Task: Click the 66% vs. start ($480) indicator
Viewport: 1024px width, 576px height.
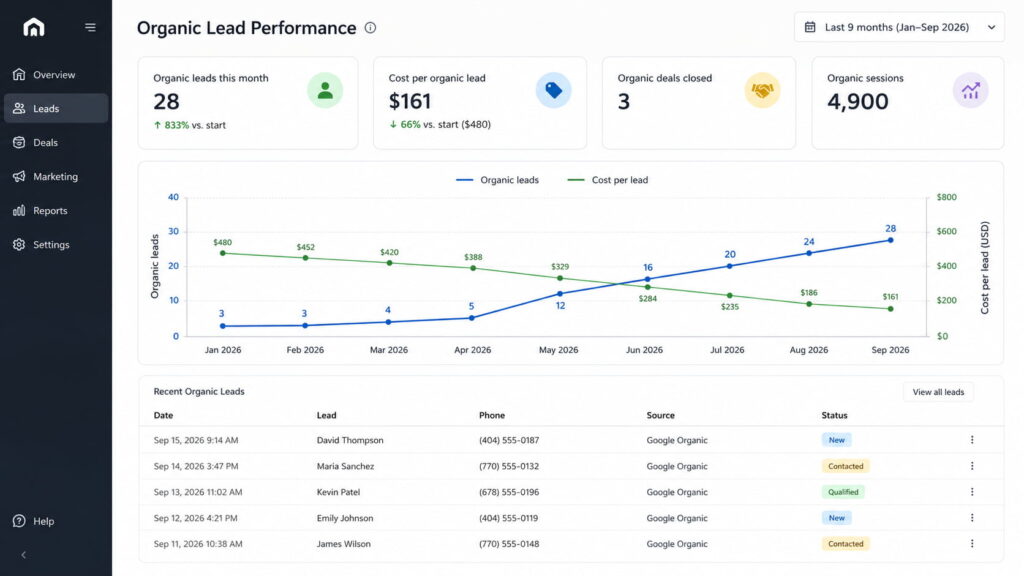Action: coord(440,124)
